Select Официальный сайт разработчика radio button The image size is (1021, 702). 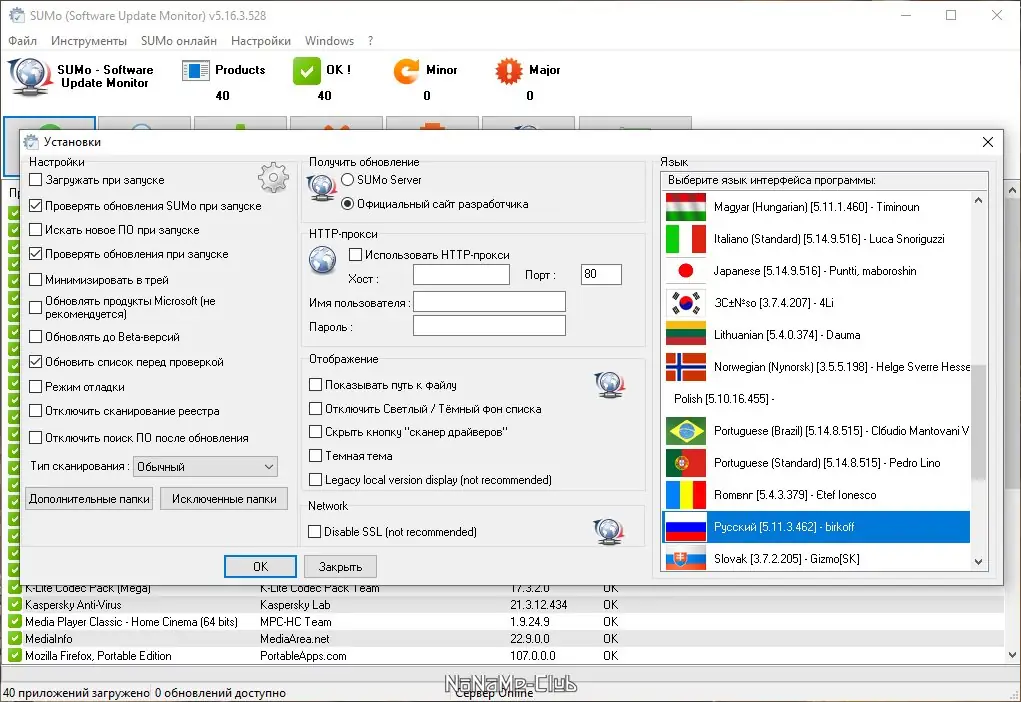348,204
